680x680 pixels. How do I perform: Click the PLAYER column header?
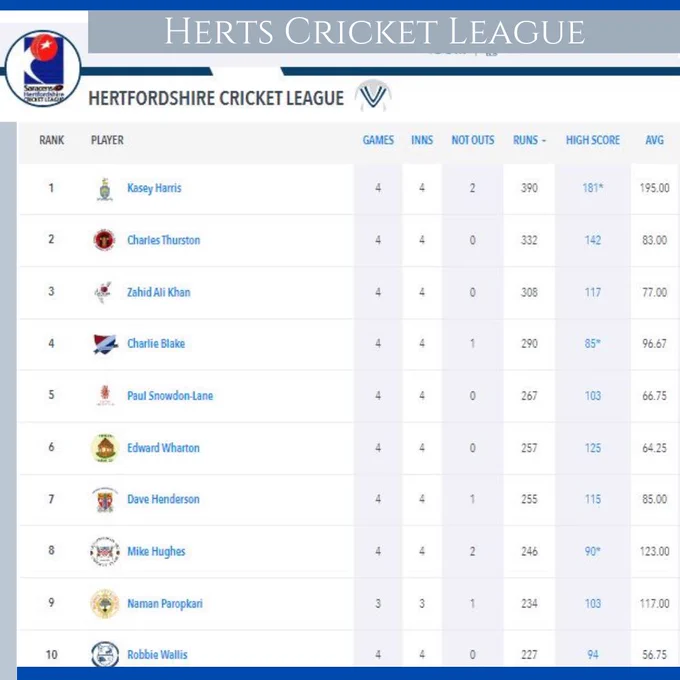pos(107,140)
